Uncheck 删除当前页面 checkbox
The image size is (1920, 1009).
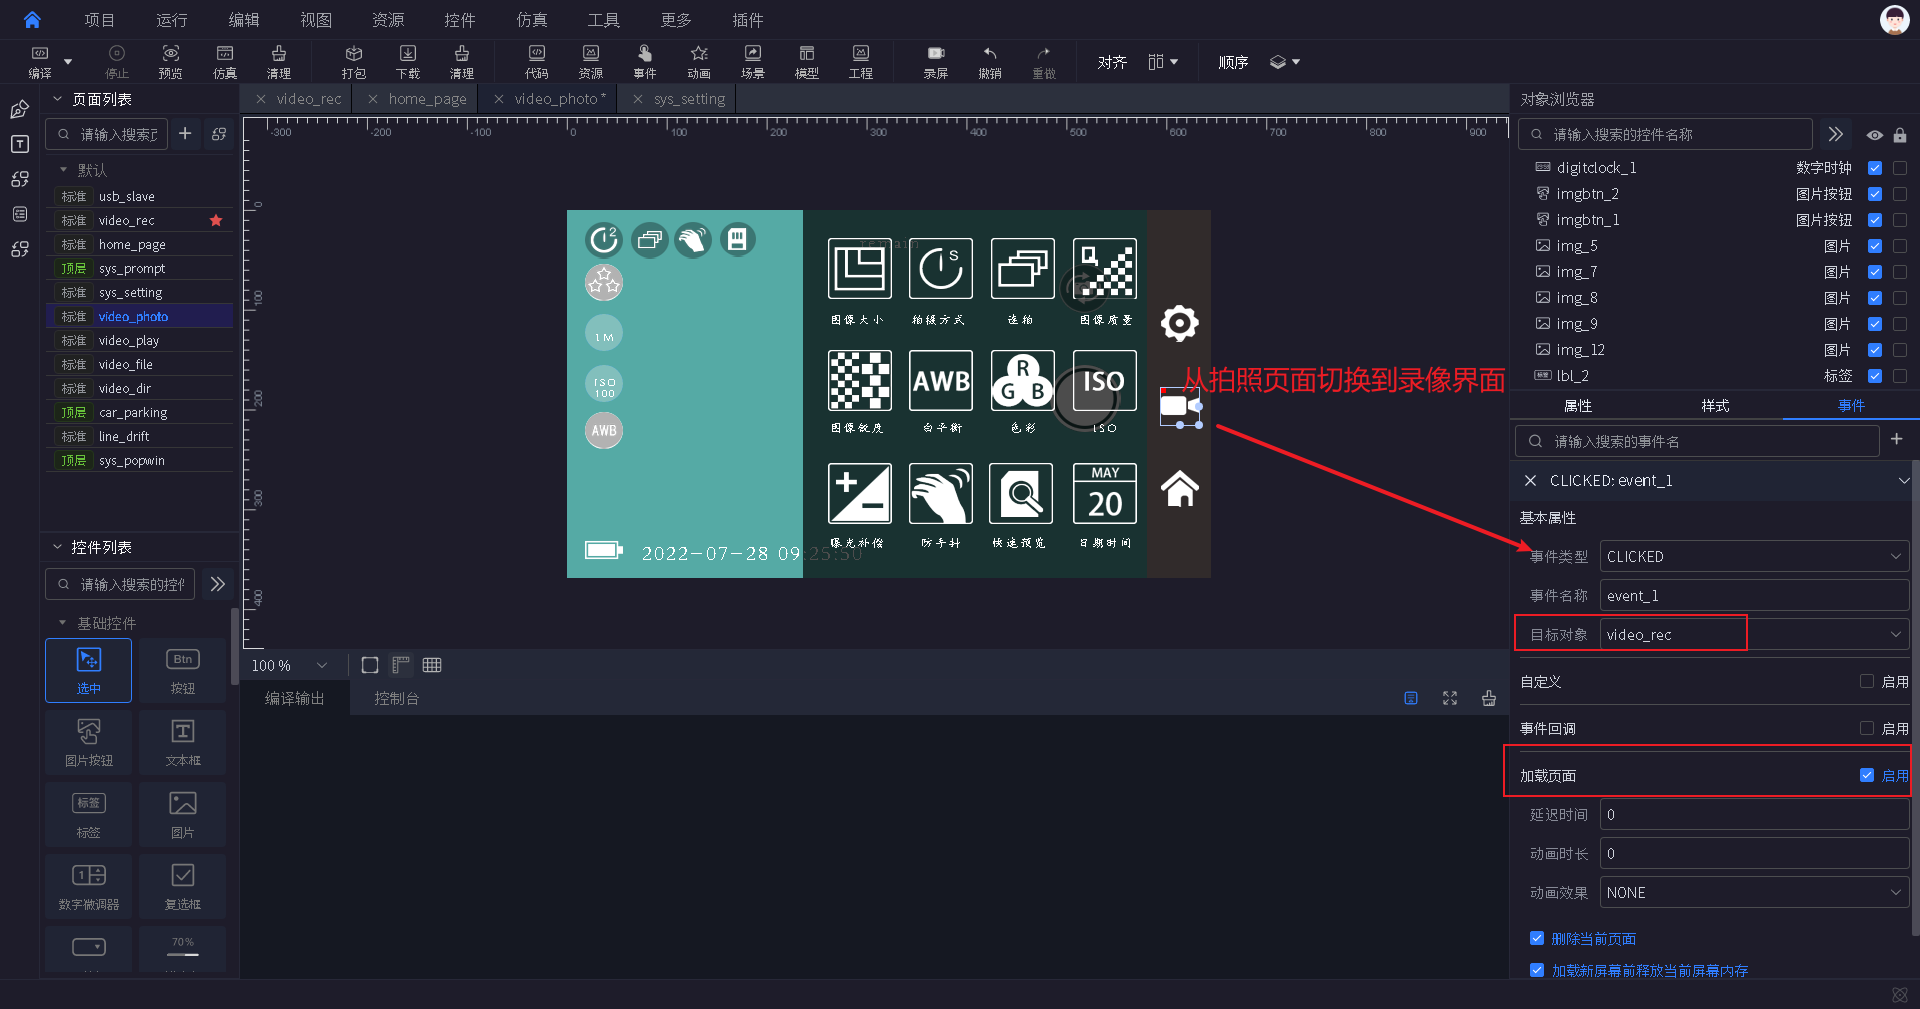(1537, 938)
